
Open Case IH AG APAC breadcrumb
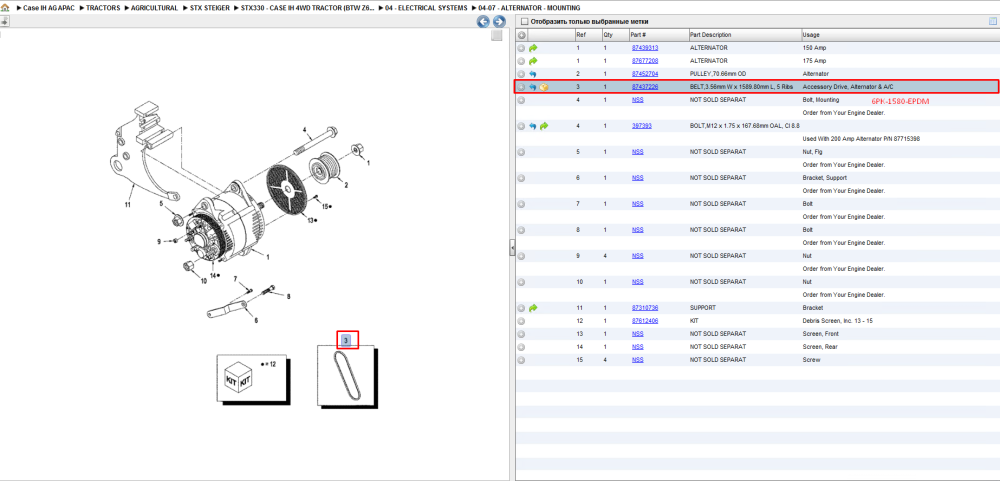click(x=50, y=8)
